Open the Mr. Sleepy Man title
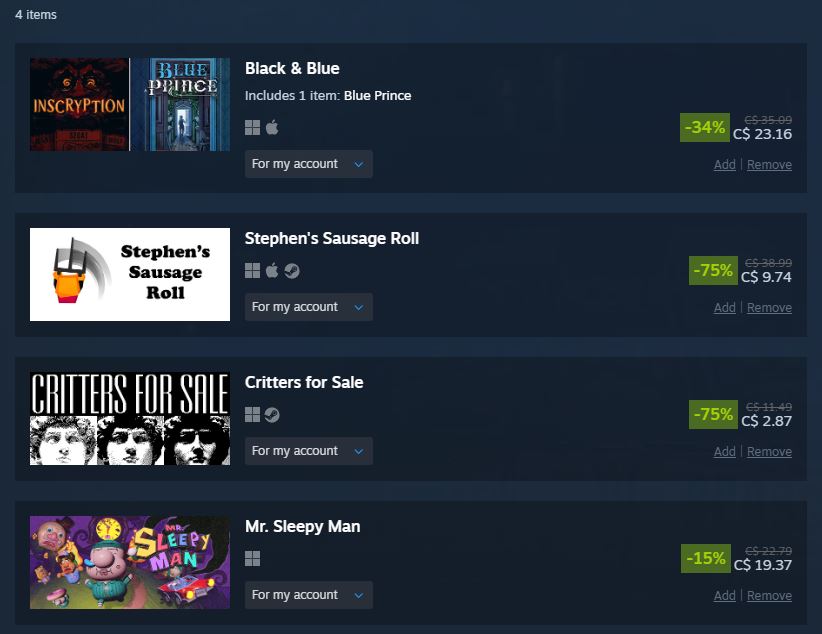822x634 pixels. (x=302, y=526)
